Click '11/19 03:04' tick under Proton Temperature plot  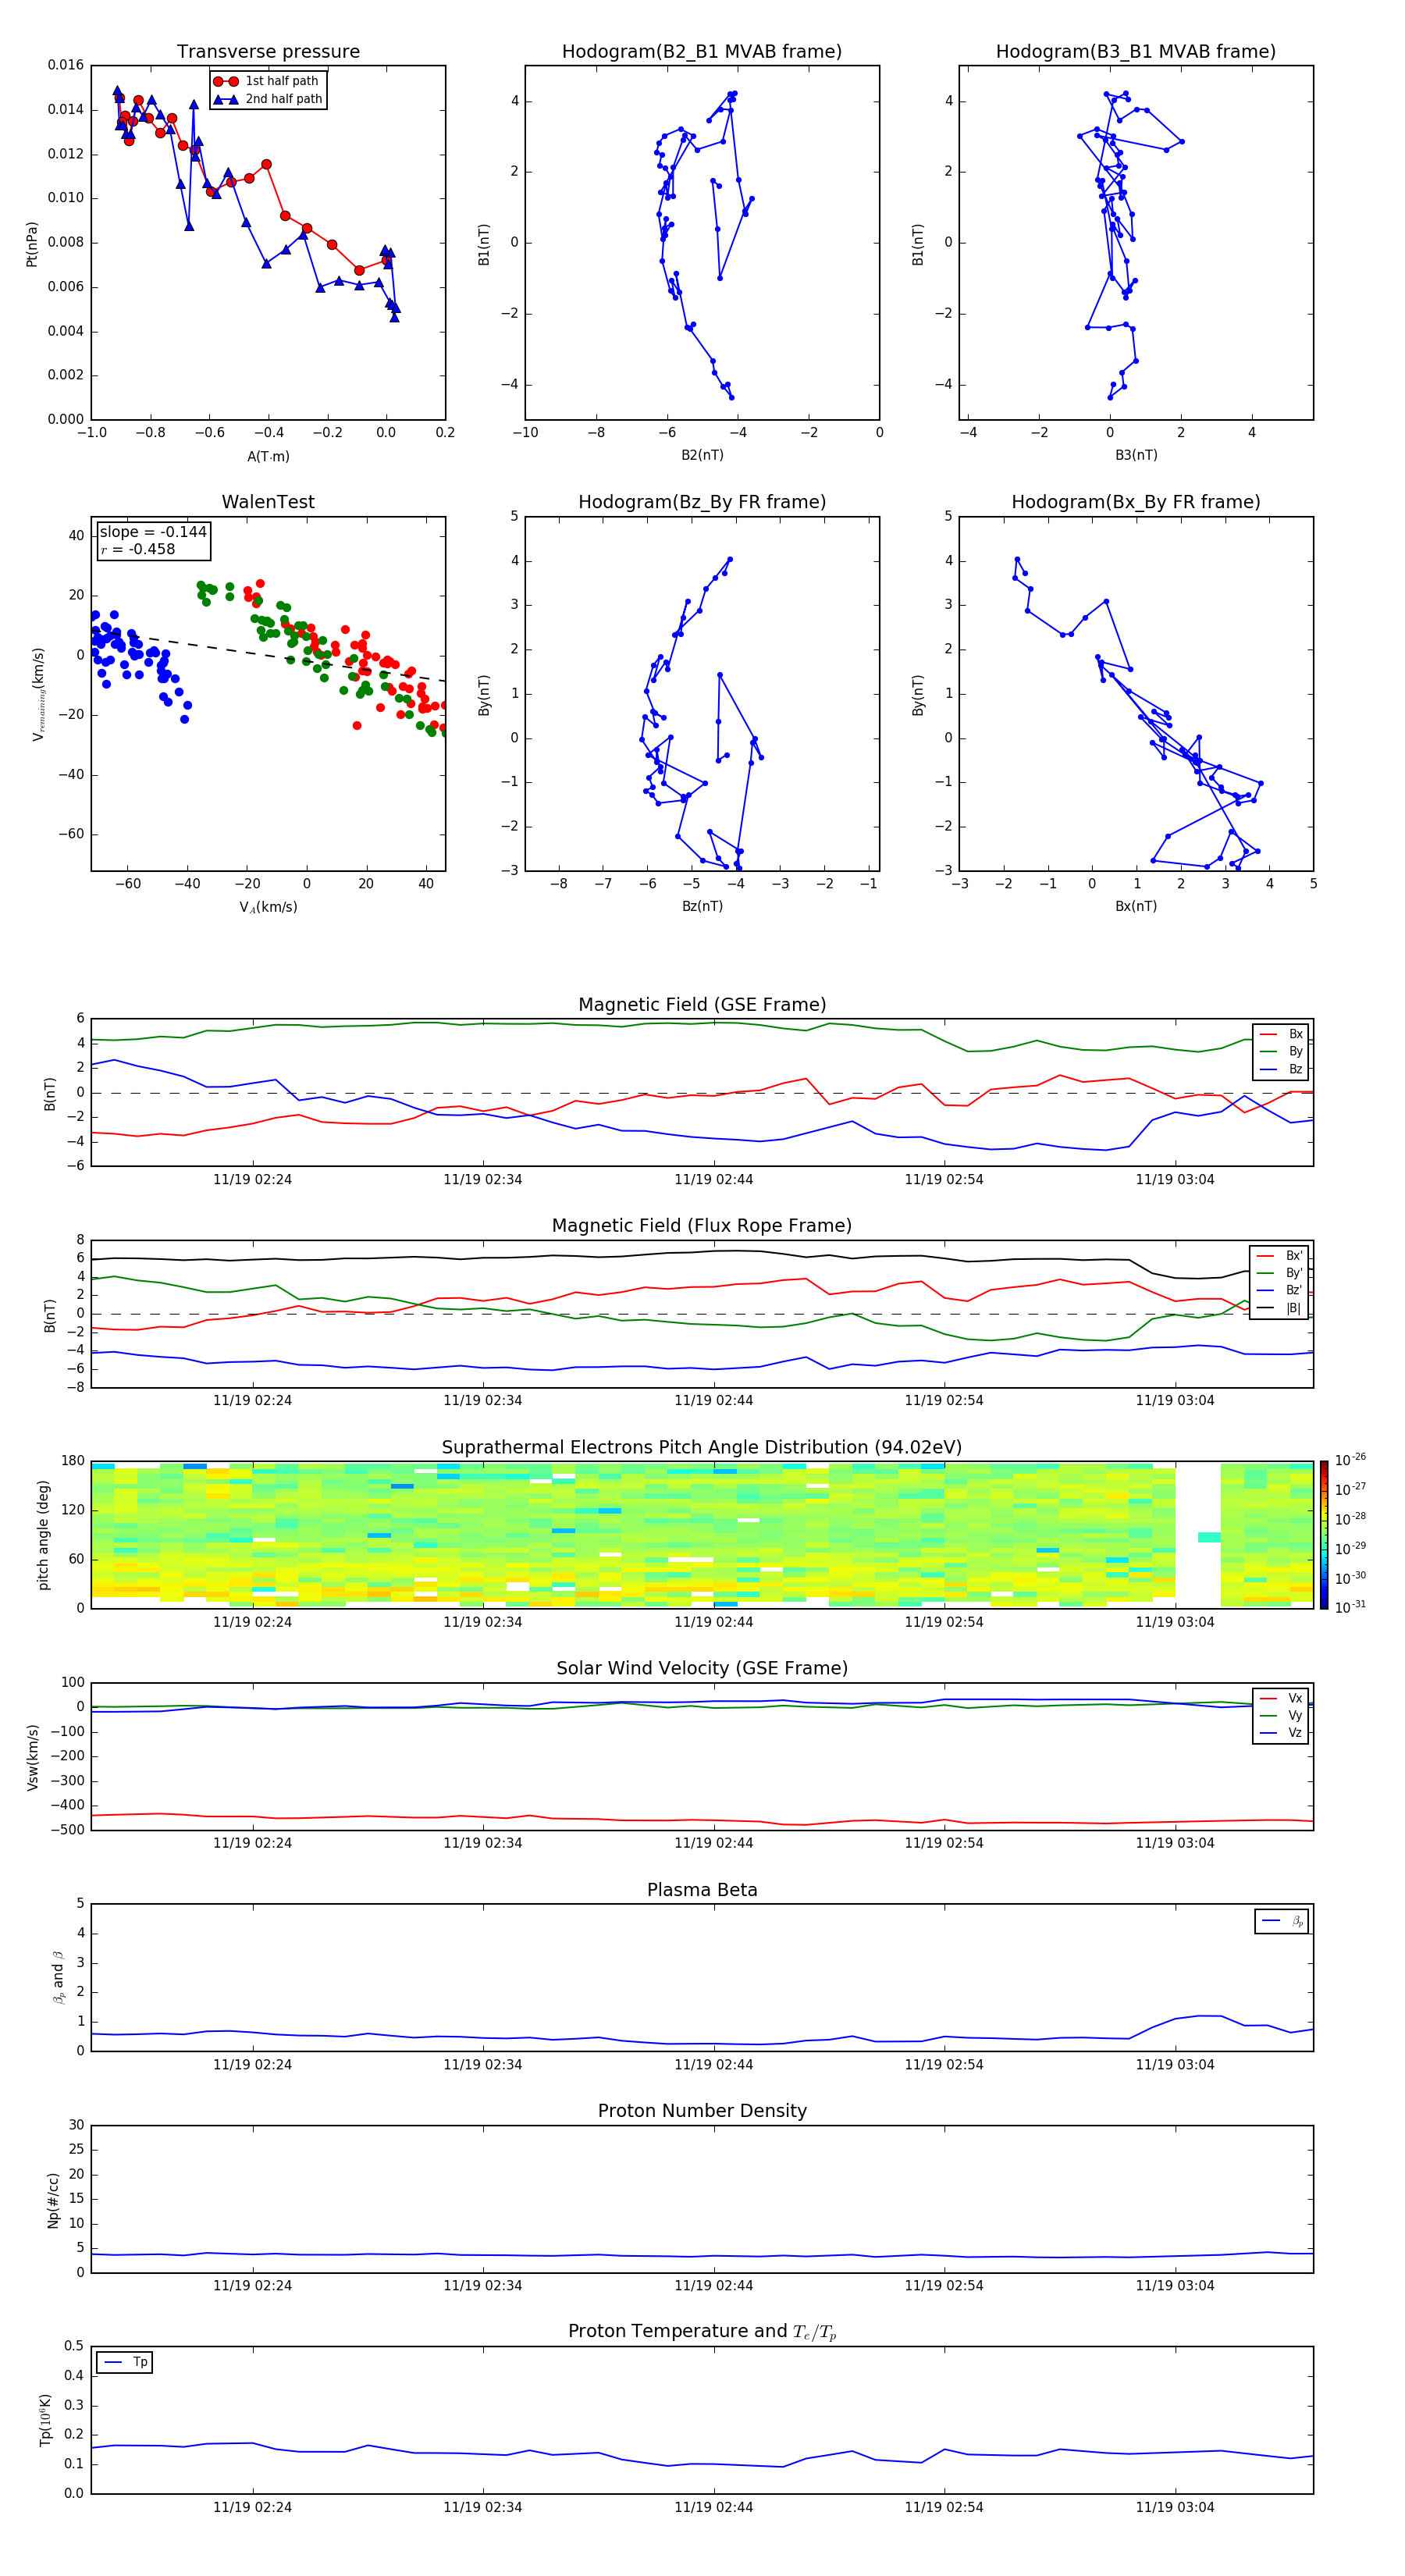click(1175, 2507)
